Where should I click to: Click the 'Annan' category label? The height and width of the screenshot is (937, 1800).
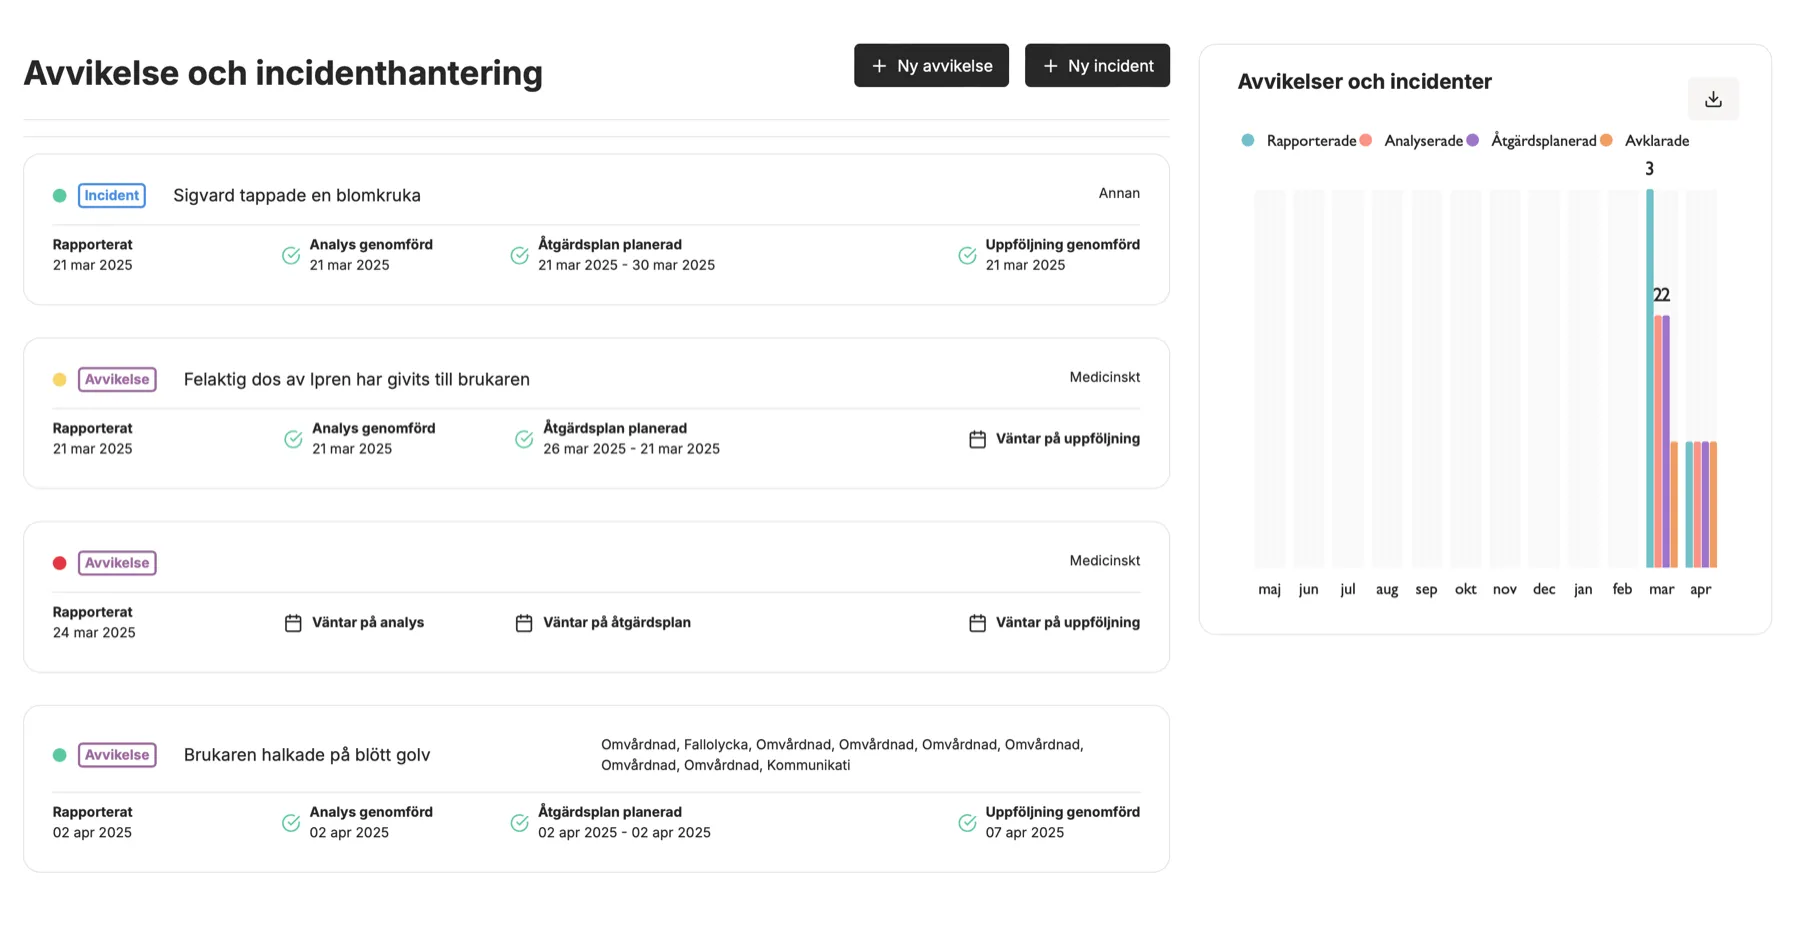tap(1119, 194)
